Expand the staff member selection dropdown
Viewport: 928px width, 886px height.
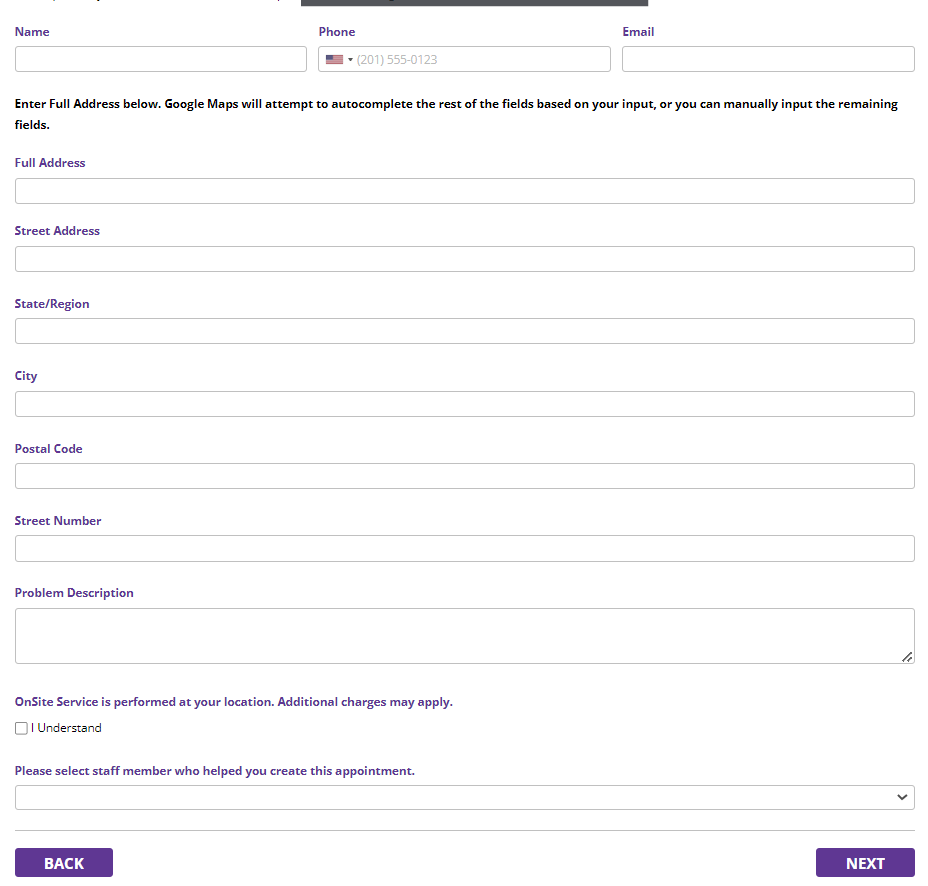point(464,797)
